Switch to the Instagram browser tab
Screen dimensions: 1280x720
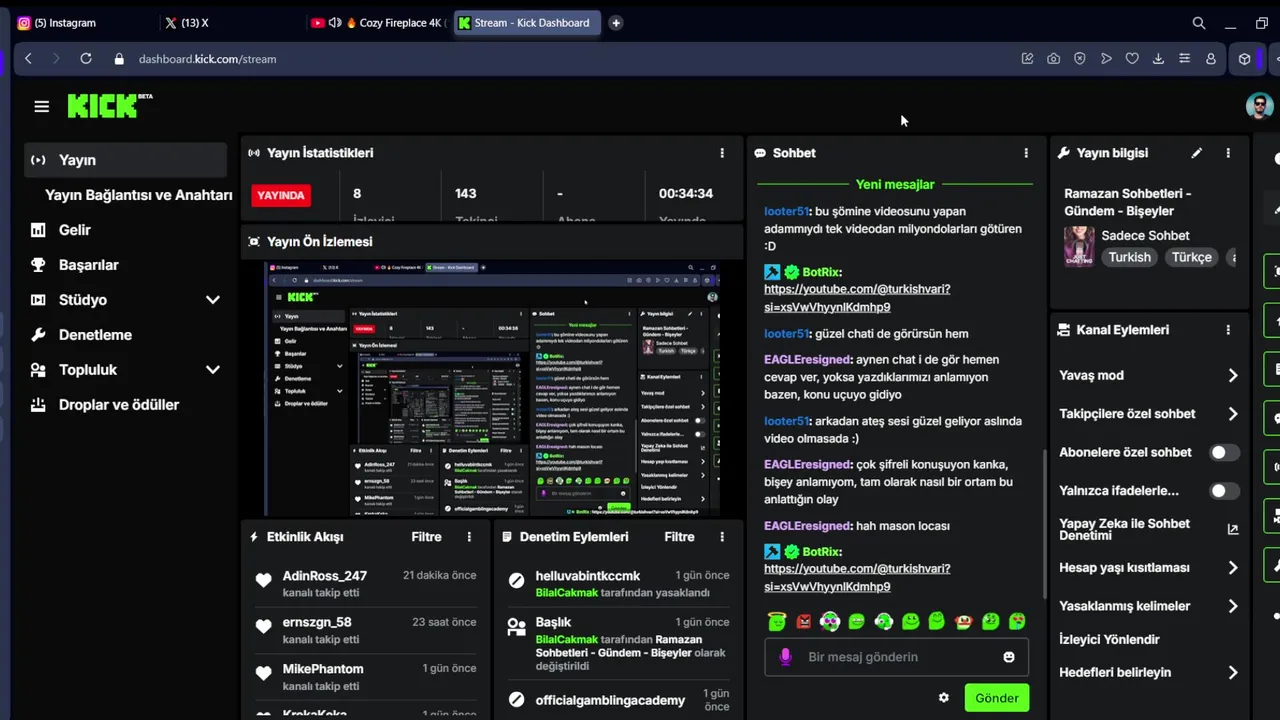pos(82,23)
